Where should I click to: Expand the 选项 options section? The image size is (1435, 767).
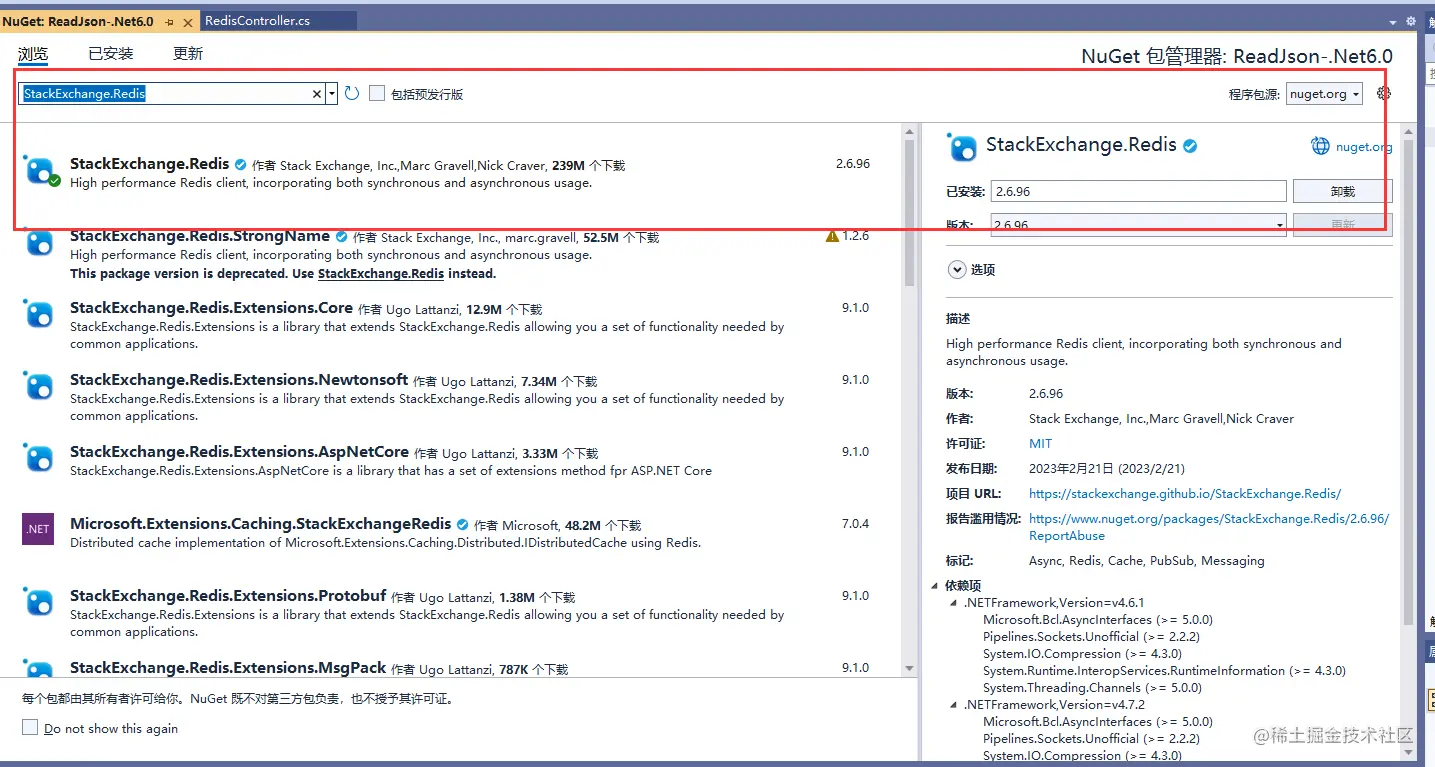pyautogui.click(x=957, y=270)
